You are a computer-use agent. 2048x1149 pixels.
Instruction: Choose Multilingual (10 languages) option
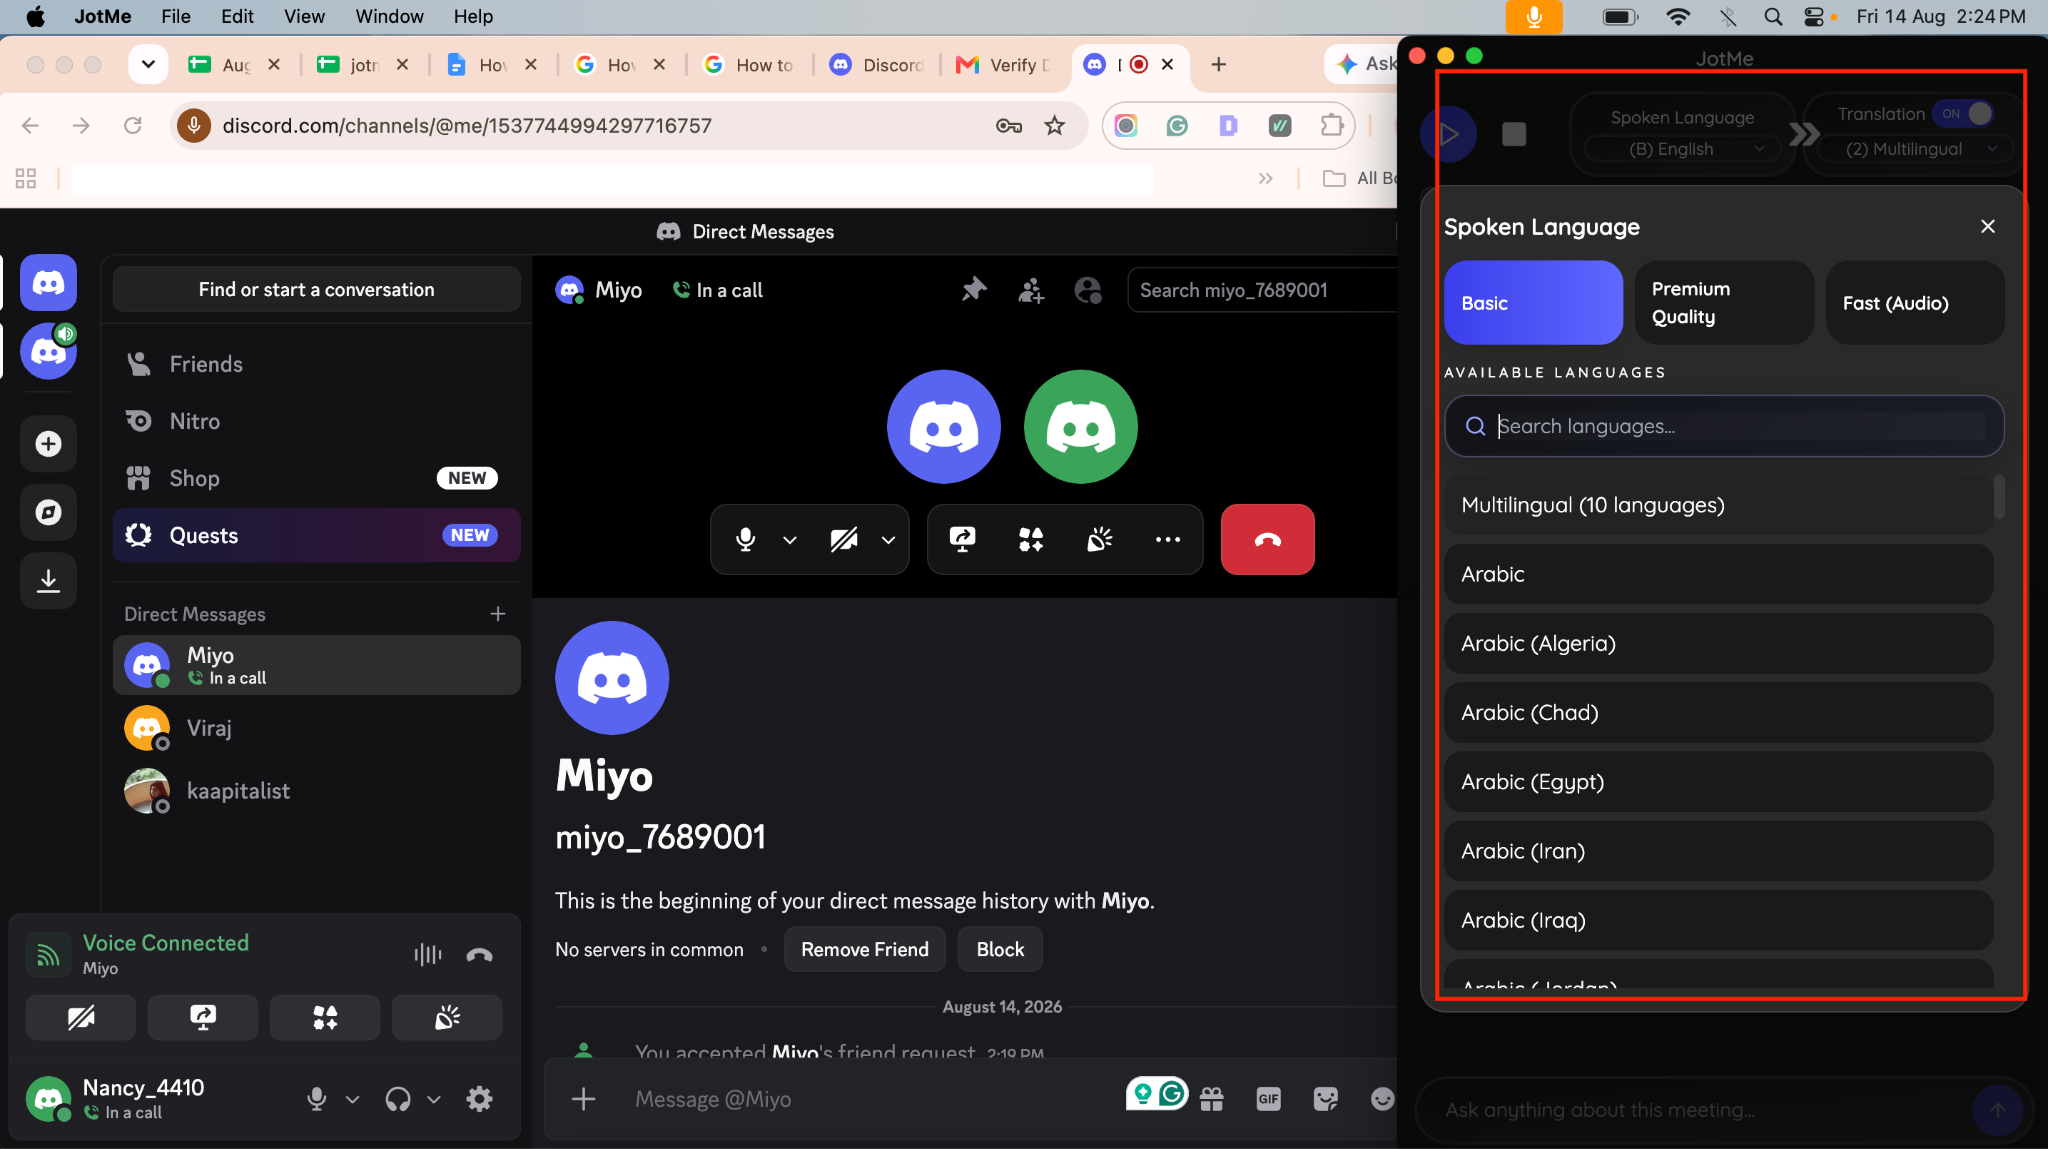coord(1718,505)
